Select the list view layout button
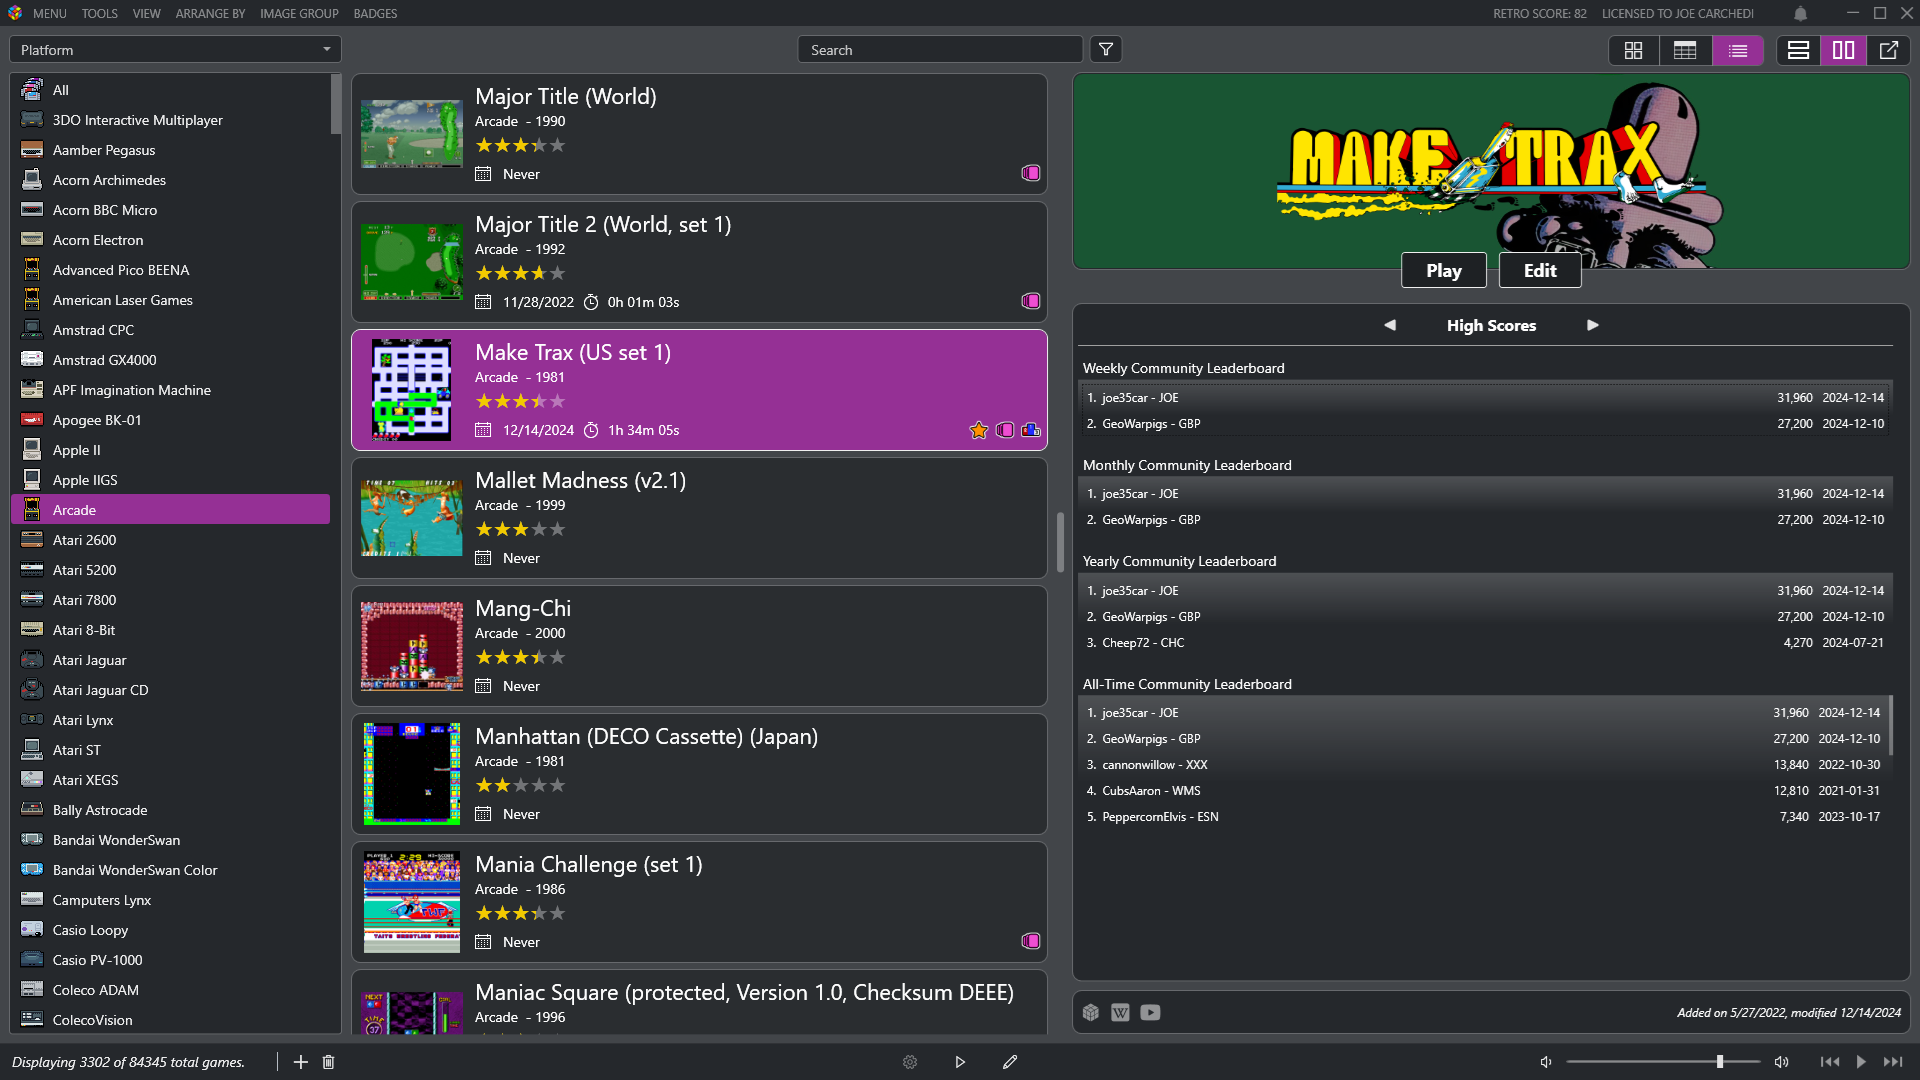Image resolution: width=1920 pixels, height=1080 pixels. [x=1738, y=50]
